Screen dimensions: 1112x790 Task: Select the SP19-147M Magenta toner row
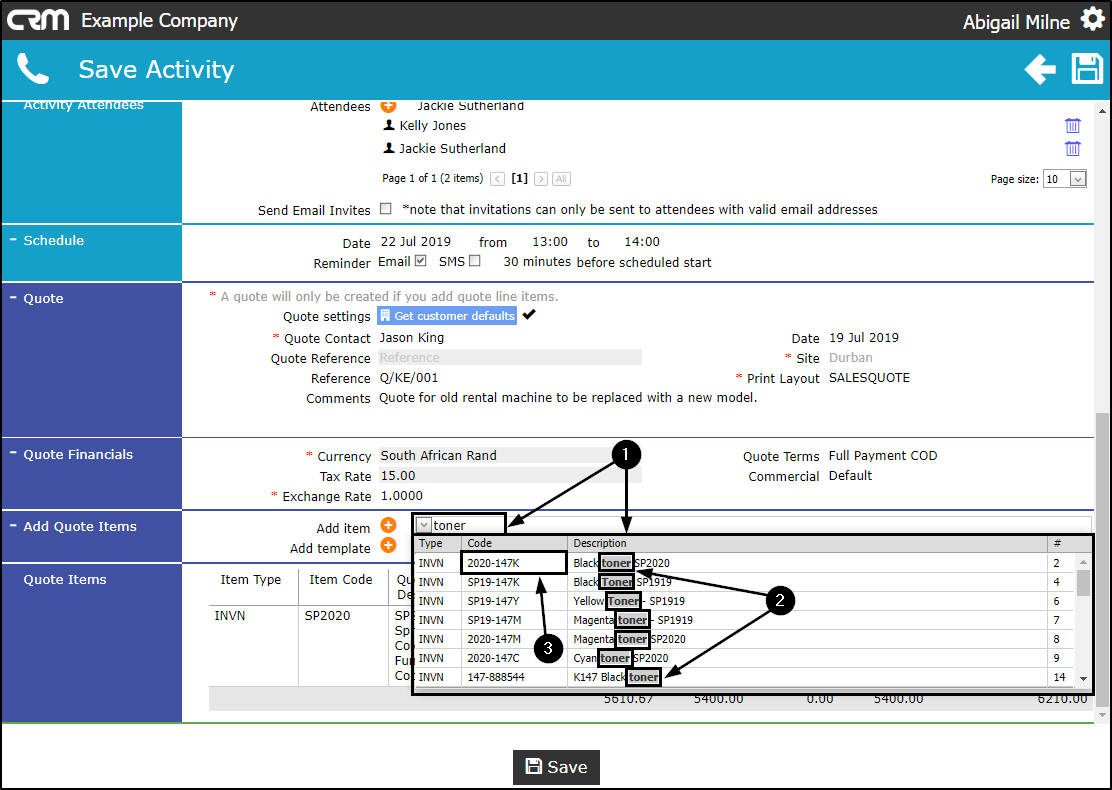(x=743, y=620)
